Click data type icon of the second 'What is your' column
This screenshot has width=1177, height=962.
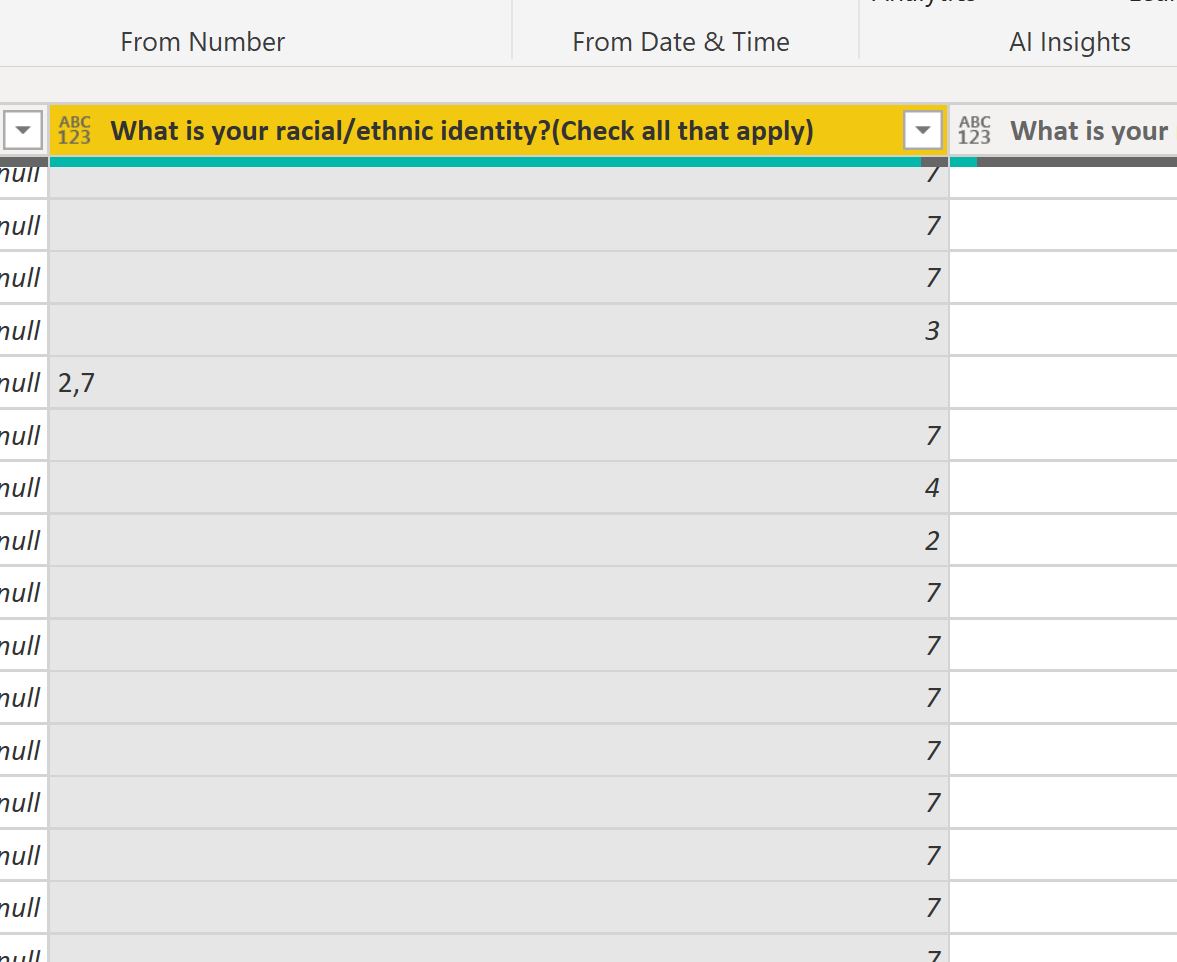click(x=974, y=131)
